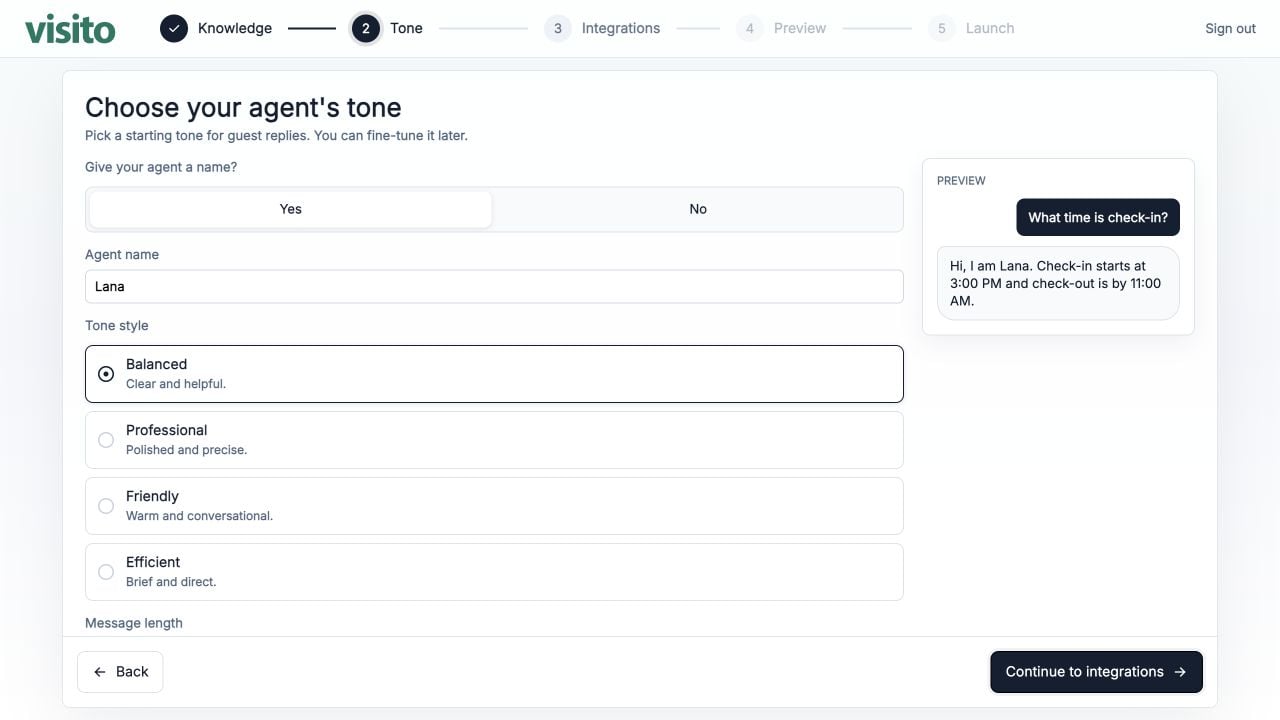Click the step 4 number circle
This screenshot has height=720, width=1280.
tap(750, 28)
